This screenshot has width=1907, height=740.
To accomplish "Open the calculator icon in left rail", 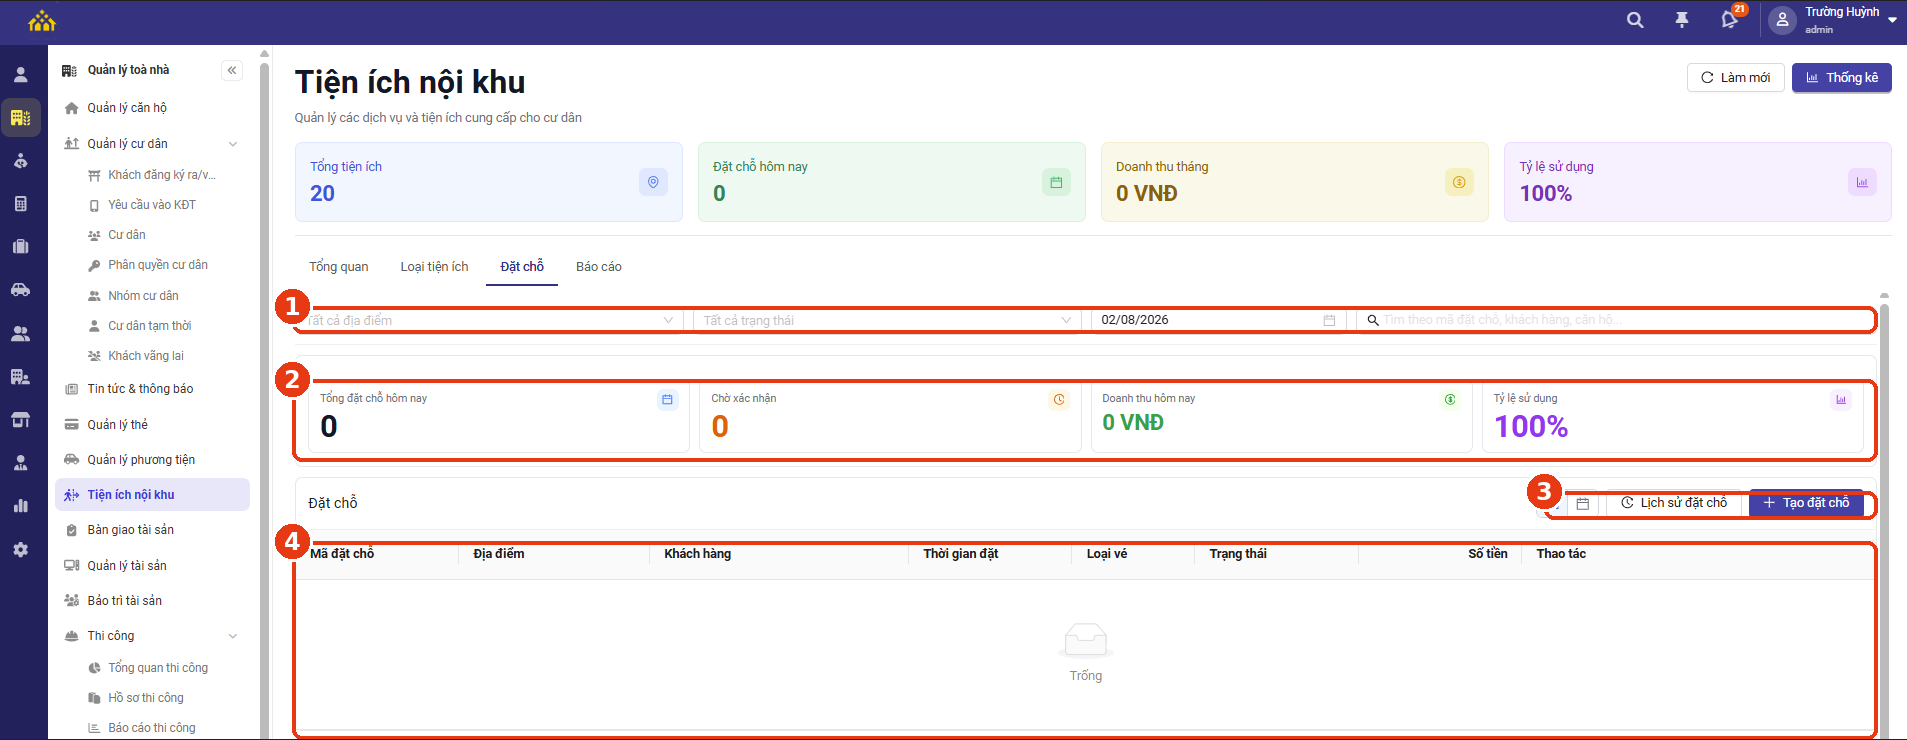I will pyautogui.click(x=21, y=204).
